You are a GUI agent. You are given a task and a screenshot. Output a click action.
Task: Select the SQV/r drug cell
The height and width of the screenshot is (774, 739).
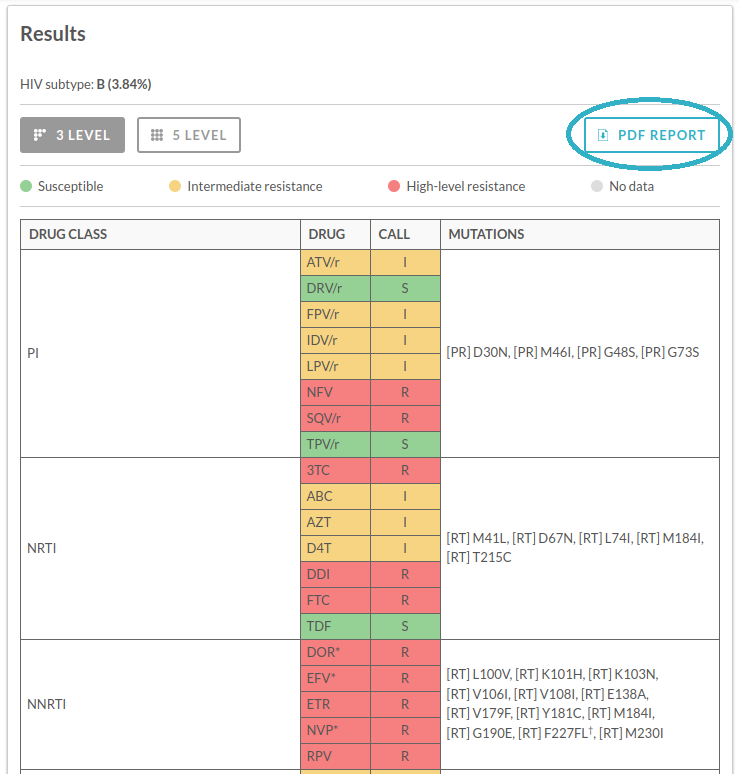335,419
